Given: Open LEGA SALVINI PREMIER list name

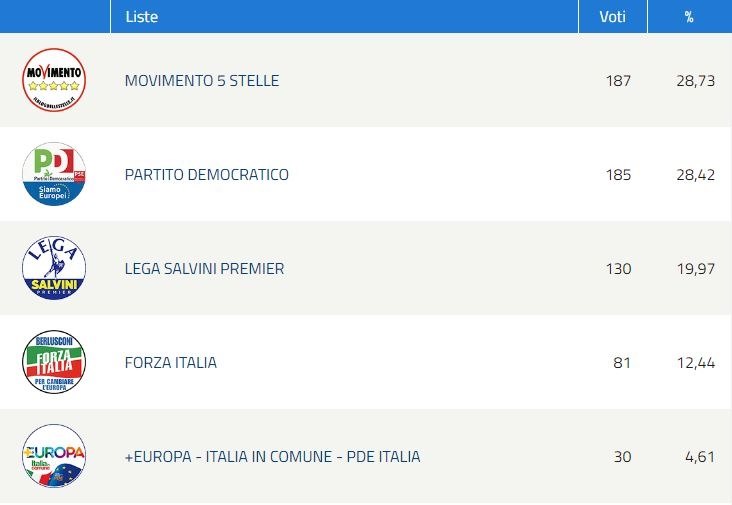Looking at the screenshot, I should [x=204, y=268].
